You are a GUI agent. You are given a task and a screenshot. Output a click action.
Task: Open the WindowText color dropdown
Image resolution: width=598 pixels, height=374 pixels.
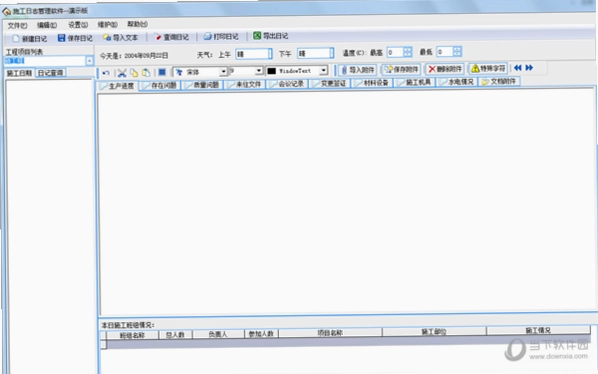click(323, 71)
